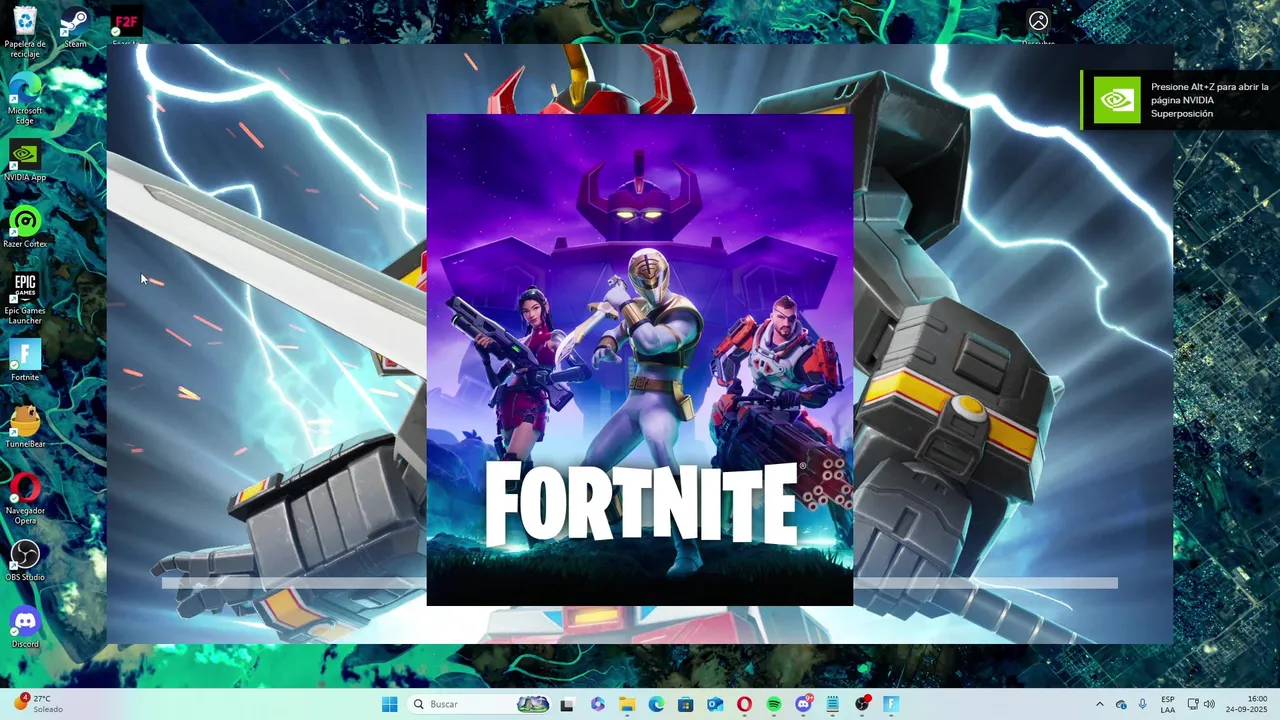This screenshot has width=1280, height=720.
Task: Select the TunnelBear desktop icon
Action: (25, 427)
